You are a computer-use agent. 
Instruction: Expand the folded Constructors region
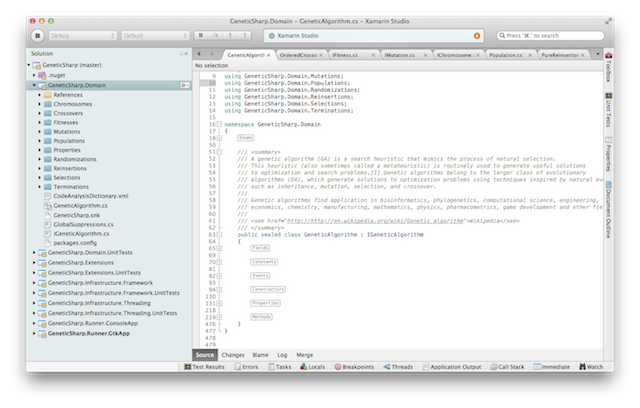(x=268, y=289)
